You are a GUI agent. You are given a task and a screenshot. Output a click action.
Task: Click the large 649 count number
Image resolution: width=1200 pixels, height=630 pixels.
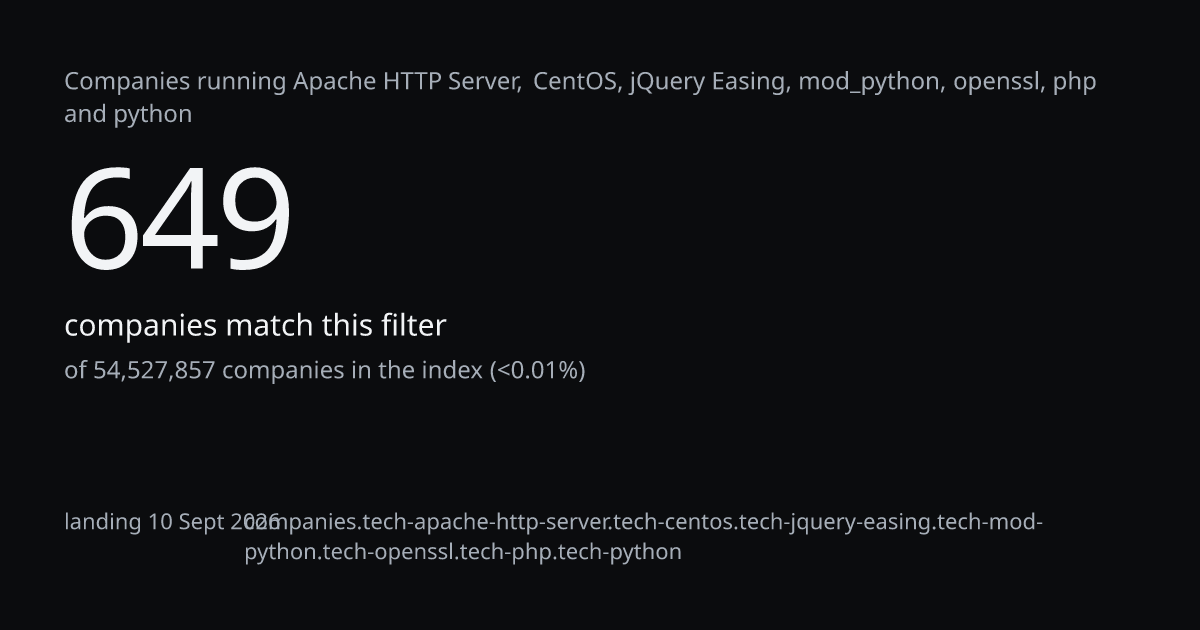(179, 220)
